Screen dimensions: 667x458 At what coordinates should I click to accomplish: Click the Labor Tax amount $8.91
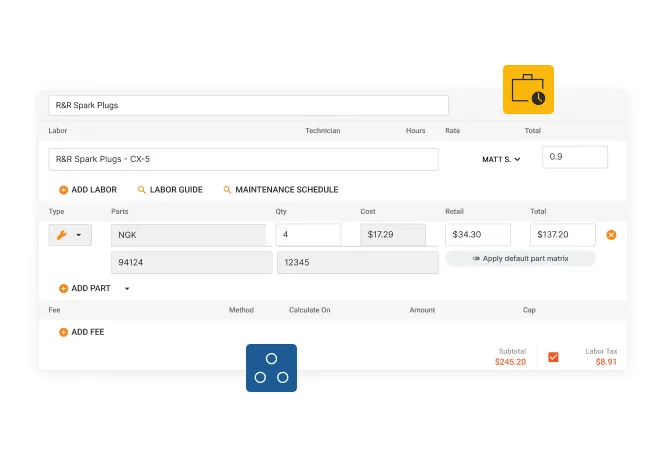point(606,362)
